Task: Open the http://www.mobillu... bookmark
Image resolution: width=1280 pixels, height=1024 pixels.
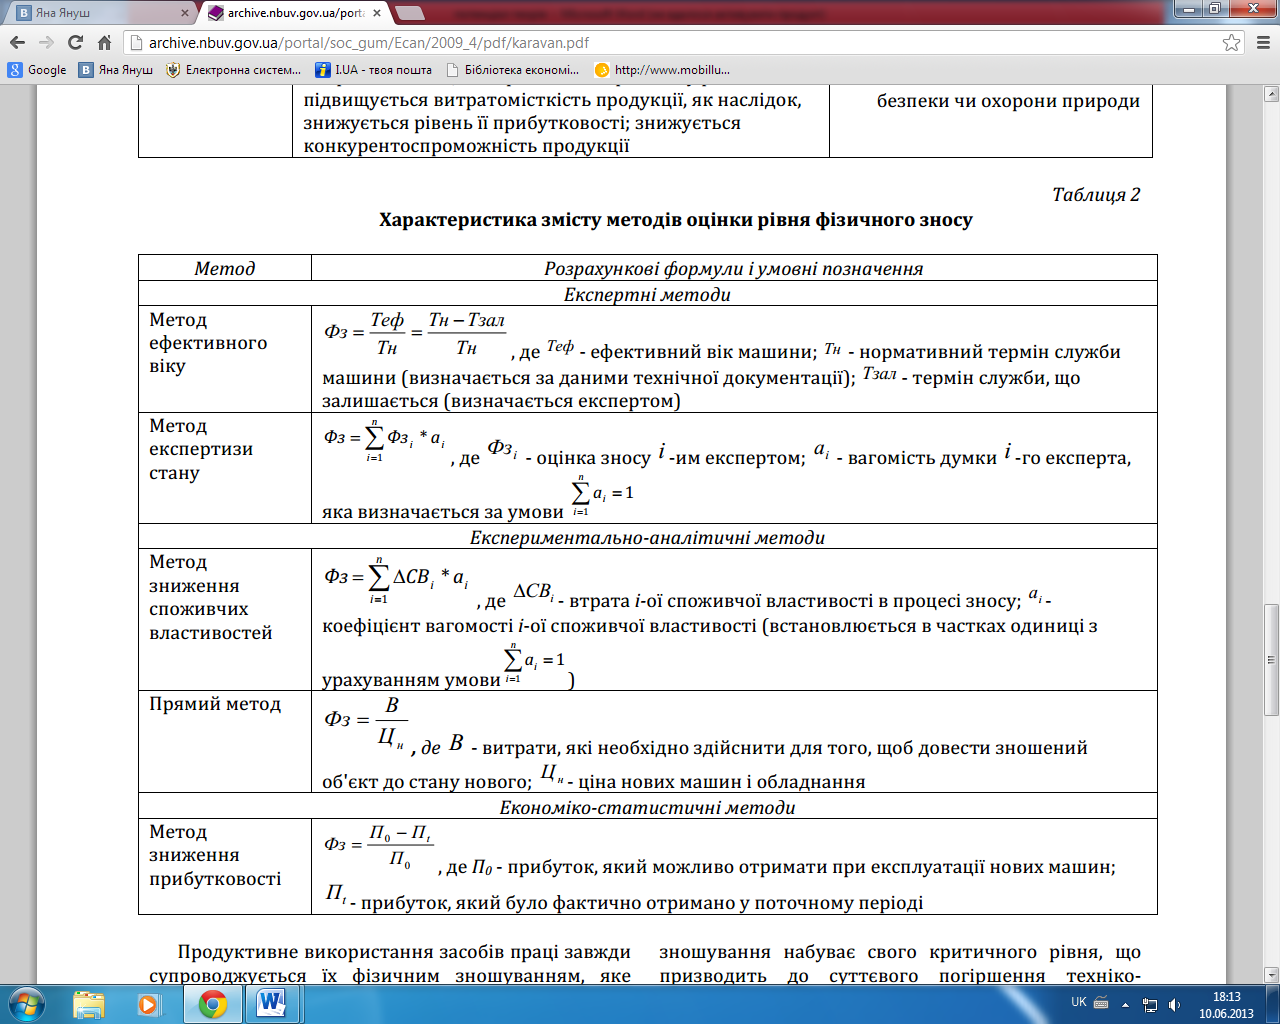Action: tap(662, 70)
